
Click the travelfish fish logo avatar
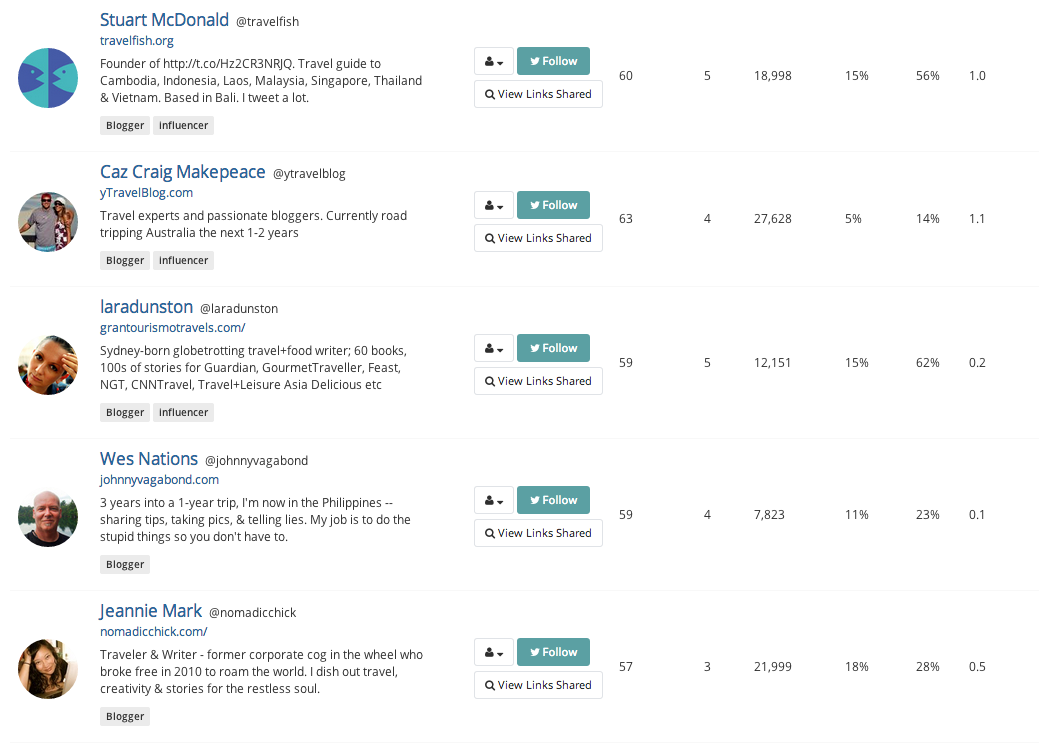(x=48, y=78)
